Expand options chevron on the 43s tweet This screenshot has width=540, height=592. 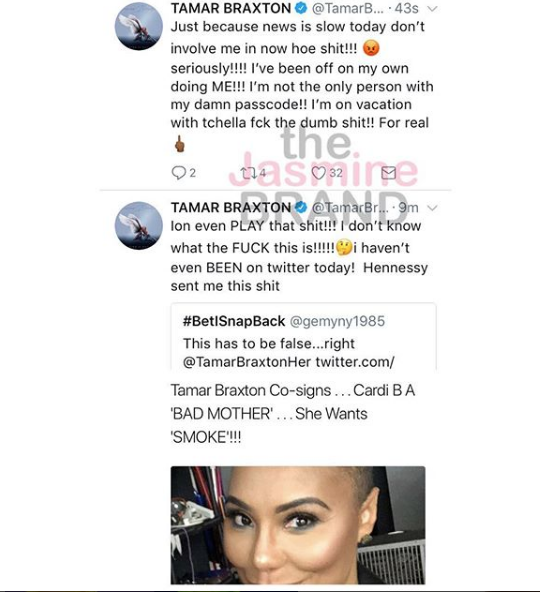click(x=432, y=9)
